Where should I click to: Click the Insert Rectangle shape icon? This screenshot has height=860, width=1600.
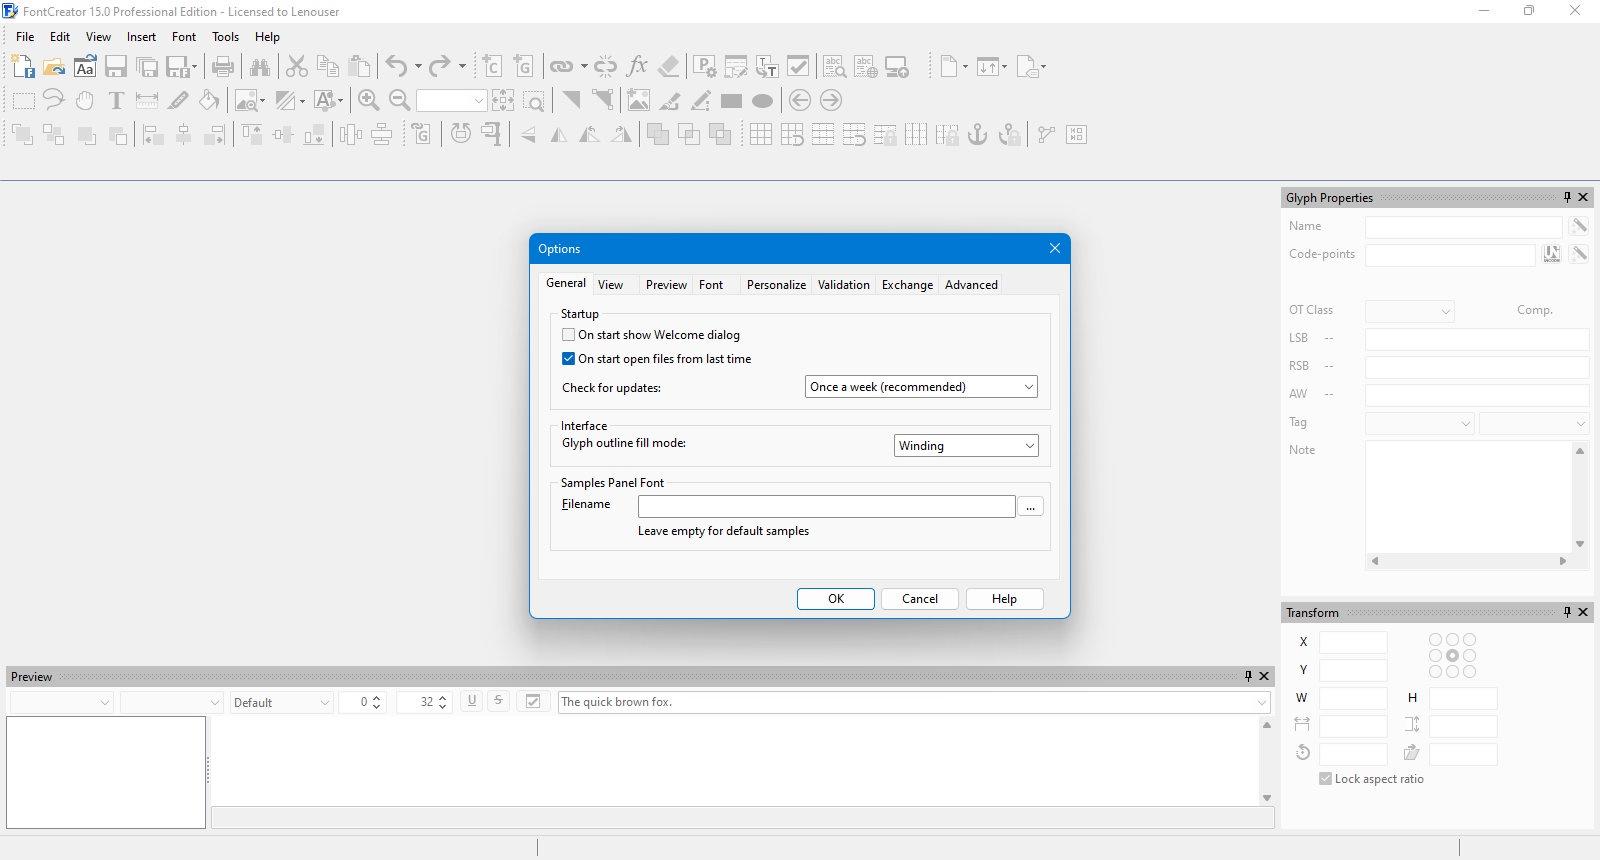point(731,101)
